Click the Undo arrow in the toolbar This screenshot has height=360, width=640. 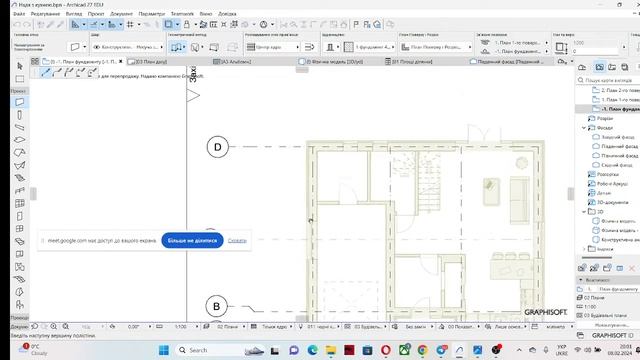click(17, 24)
